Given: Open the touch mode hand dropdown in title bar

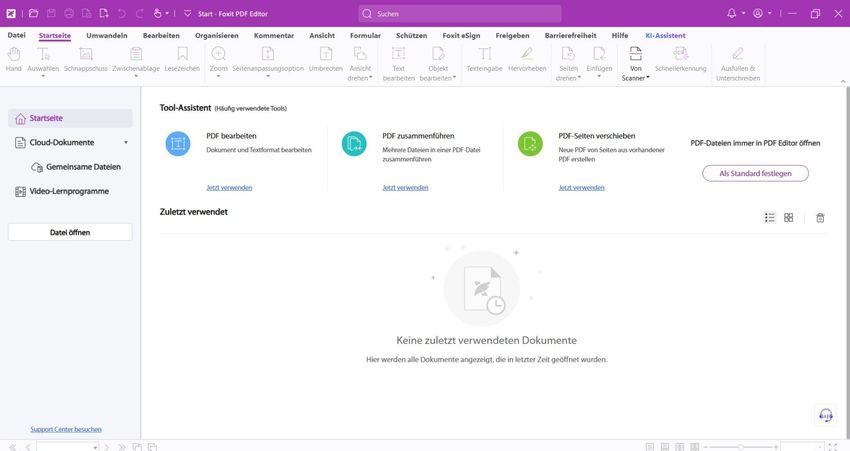Looking at the screenshot, I should (167, 14).
